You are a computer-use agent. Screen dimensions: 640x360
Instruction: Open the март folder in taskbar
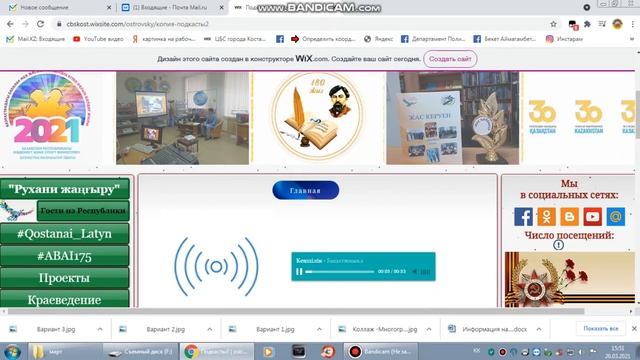click(64, 351)
